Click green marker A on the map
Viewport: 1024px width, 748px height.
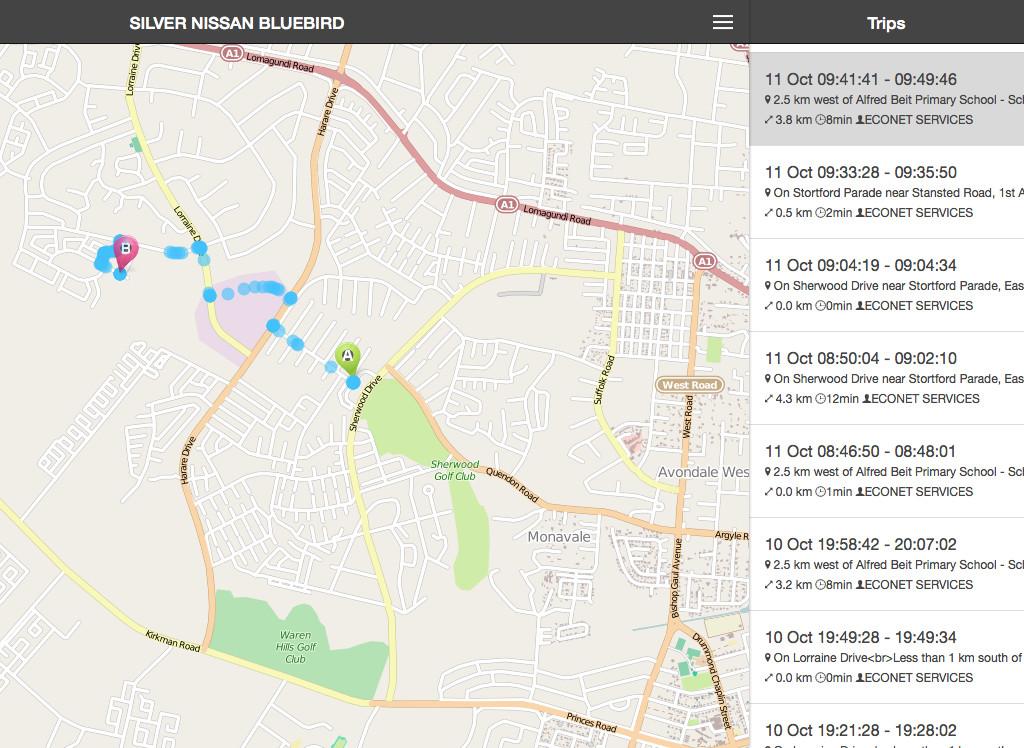pyautogui.click(x=347, y=358)
